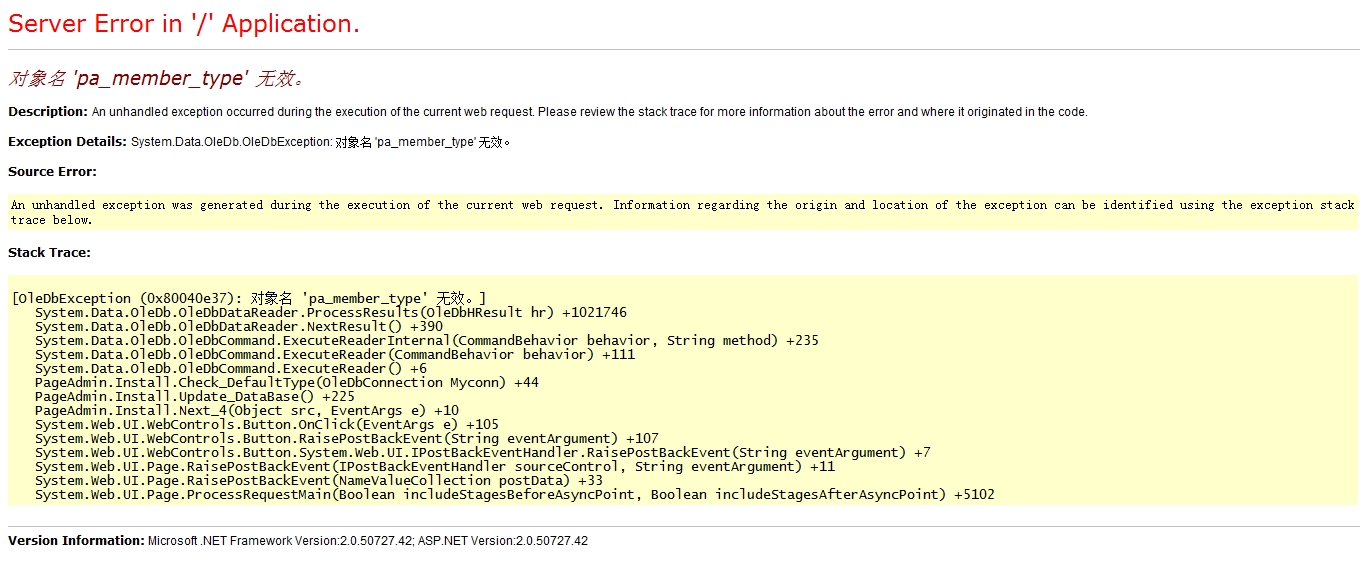Click the 'Stack Trace:' label

(49, 253)
